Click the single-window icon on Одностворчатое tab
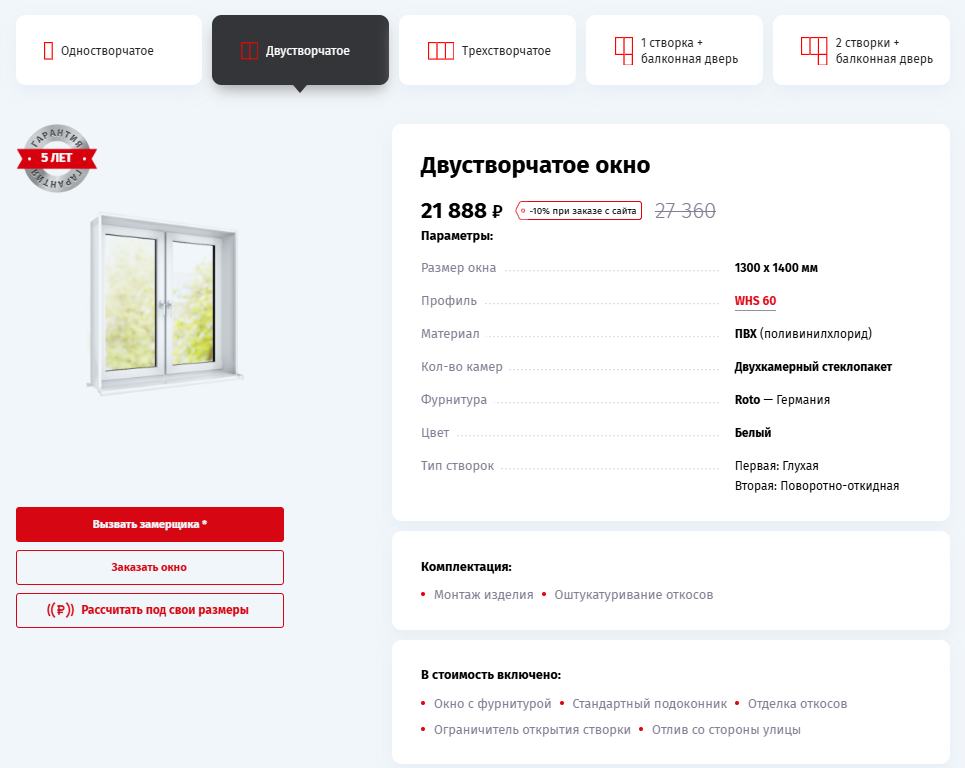This screenshot has width=965, height=768. pyautogui.click(x=46, y=49)
